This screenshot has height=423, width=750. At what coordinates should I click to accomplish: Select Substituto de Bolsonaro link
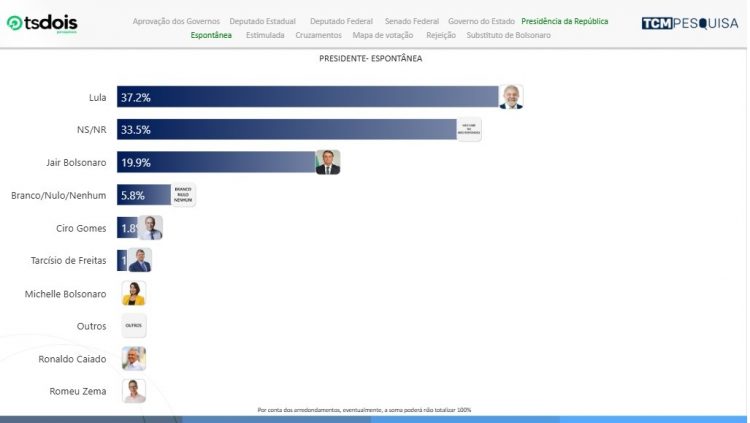[x=508, y=35]
